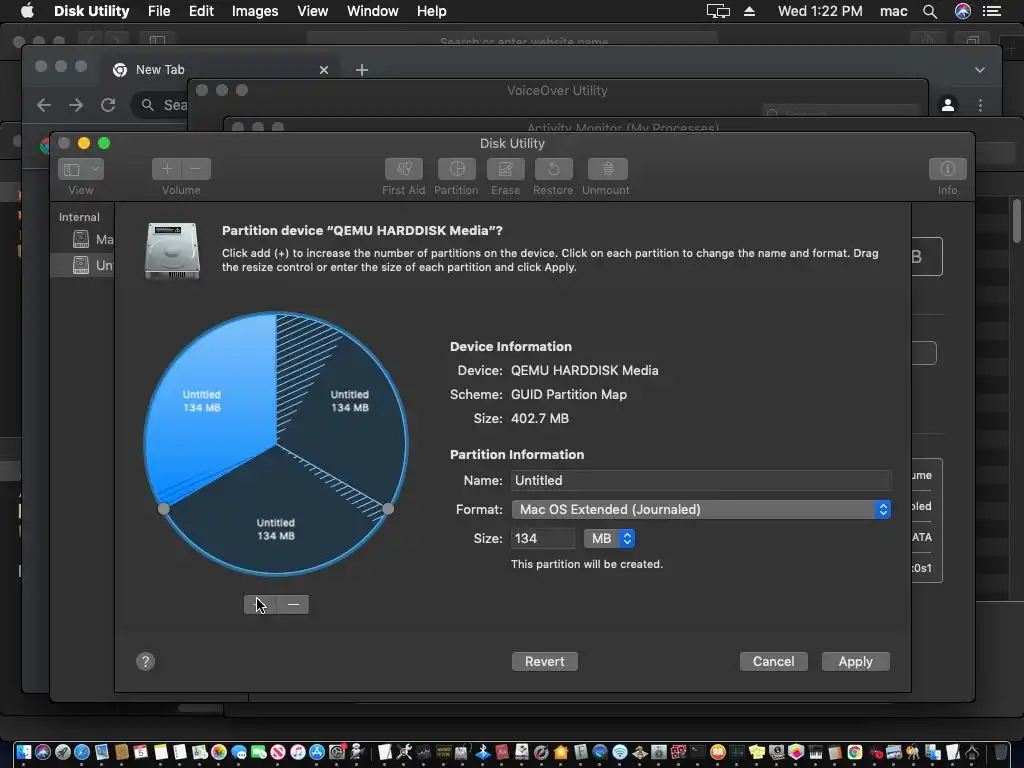Screen dimensions: 1024x768
Task: Click the remove partition minus button below pie chart
Action: pyautogui.click(x=293, y=605)
